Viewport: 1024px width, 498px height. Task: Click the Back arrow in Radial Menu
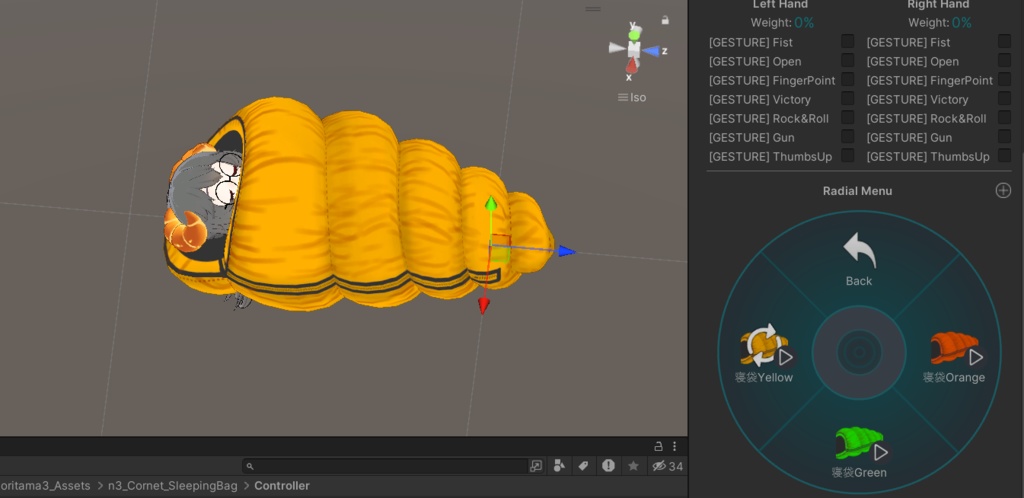point(859,251)
